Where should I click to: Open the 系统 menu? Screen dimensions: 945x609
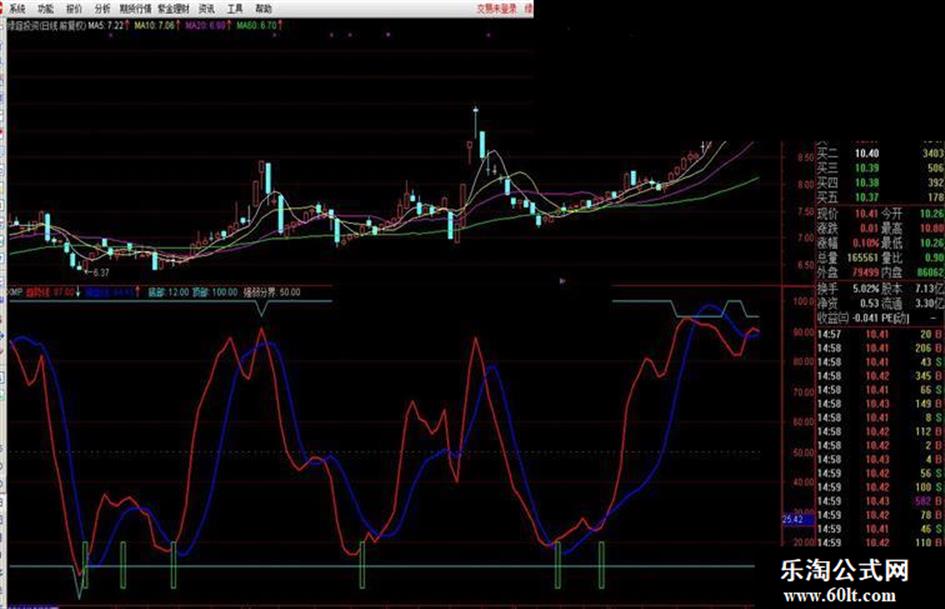pyautogui.click(x=16, y=9)
